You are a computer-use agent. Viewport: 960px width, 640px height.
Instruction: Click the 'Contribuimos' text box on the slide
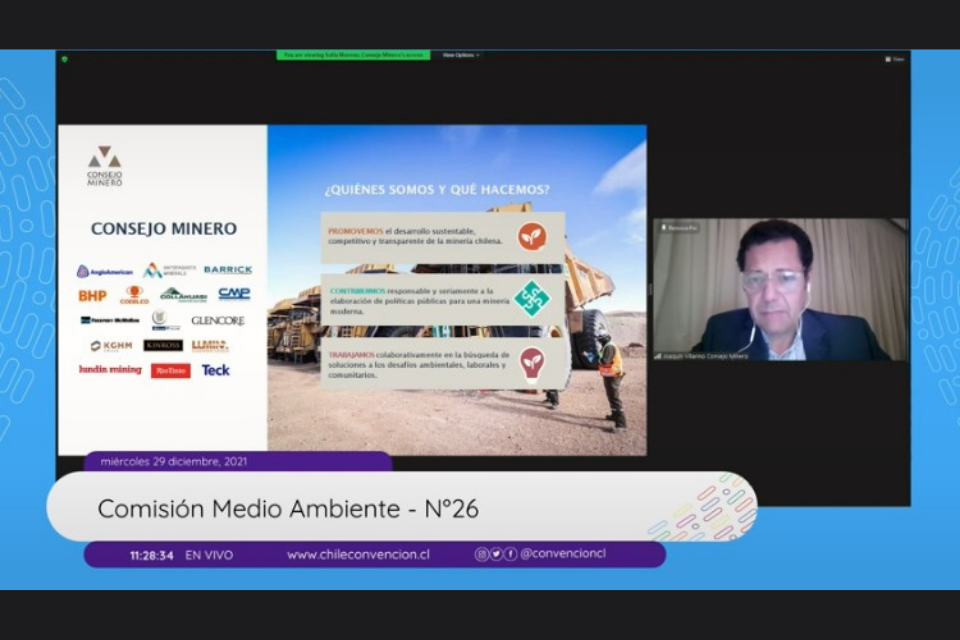point(443,300)
